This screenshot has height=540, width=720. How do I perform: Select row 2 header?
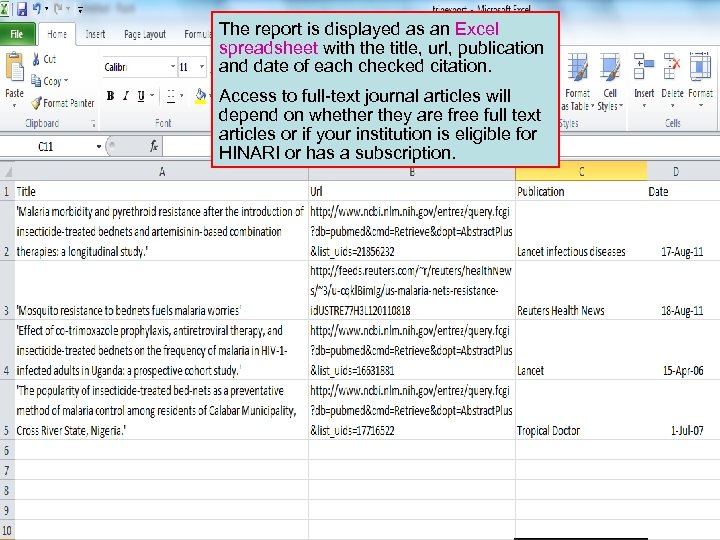[7, 231]
